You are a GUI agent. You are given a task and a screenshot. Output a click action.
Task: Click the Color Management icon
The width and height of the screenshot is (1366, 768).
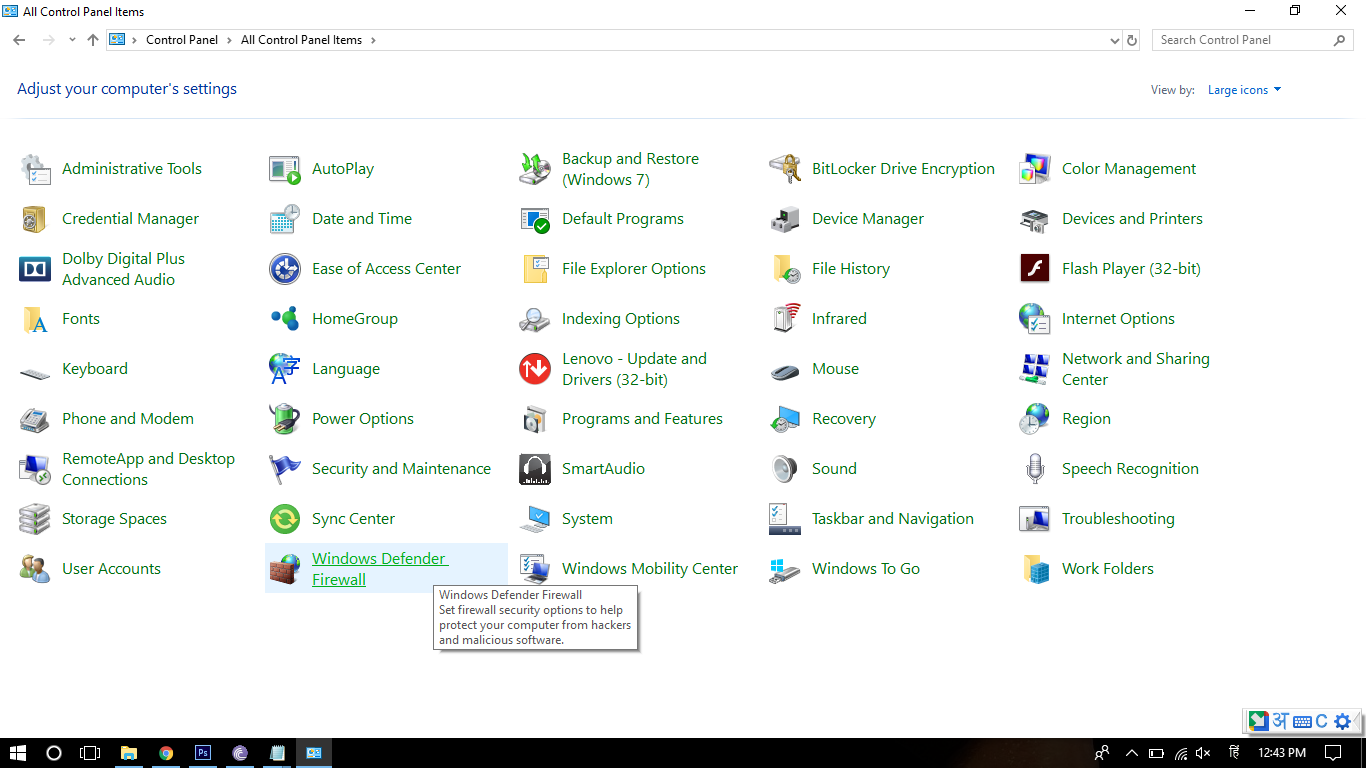(x=1035, y=169)
